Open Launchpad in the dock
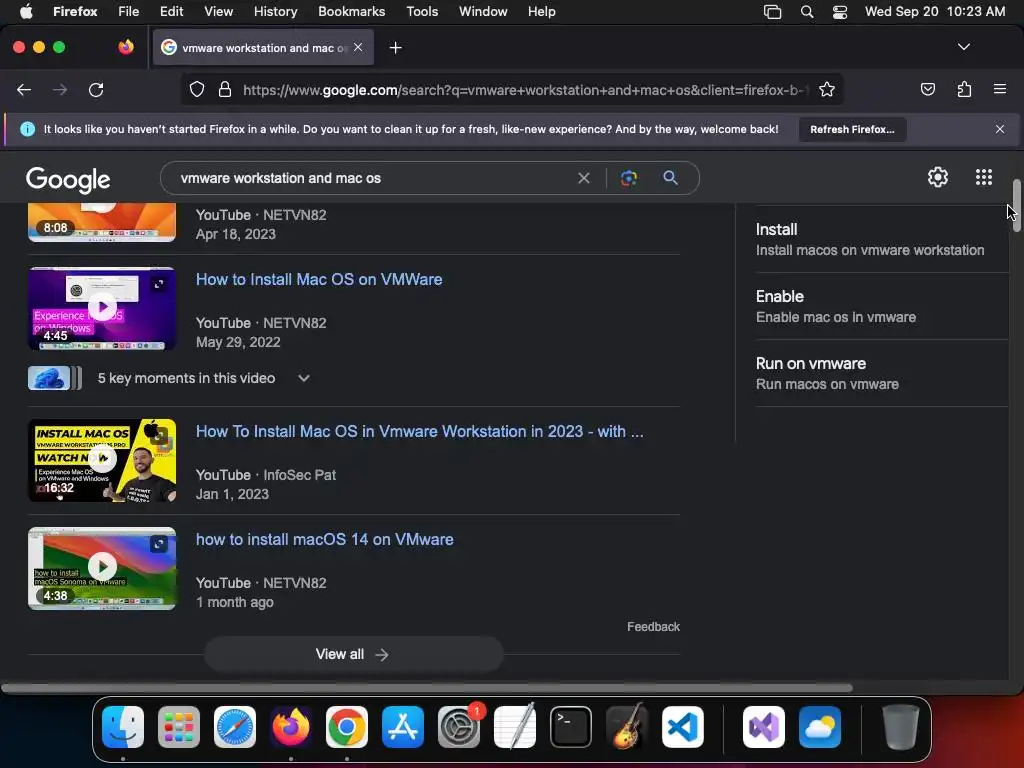 pos(179,727)
